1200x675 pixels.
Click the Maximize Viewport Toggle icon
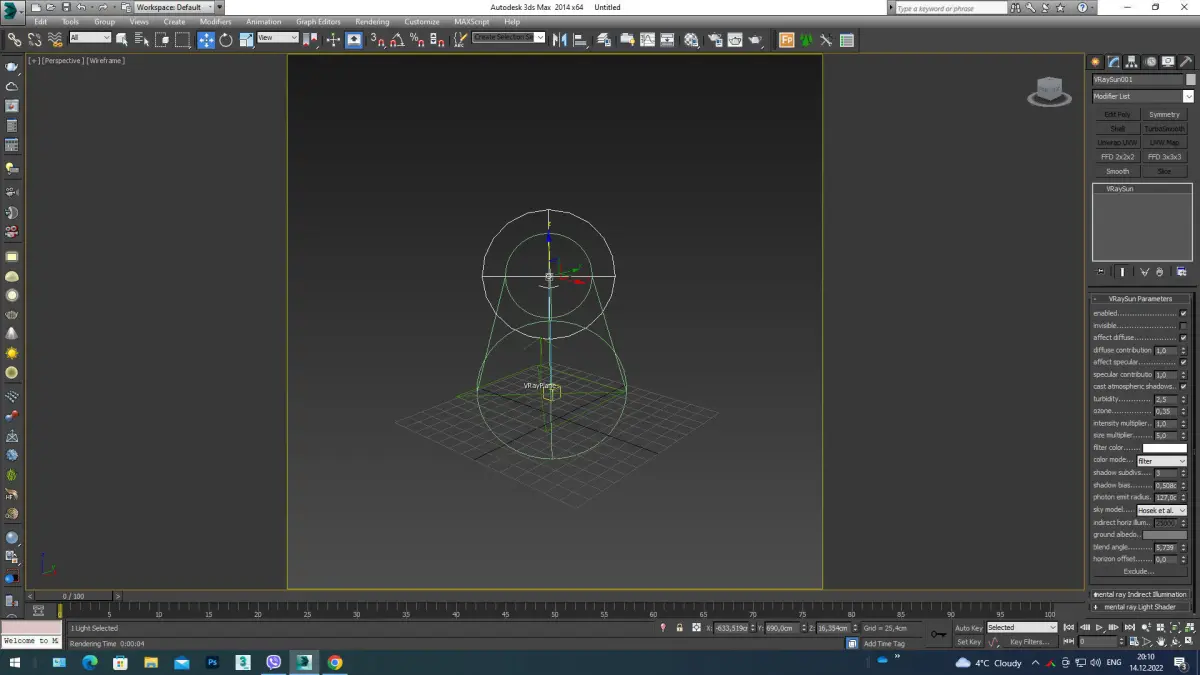tap(1190, 642)
